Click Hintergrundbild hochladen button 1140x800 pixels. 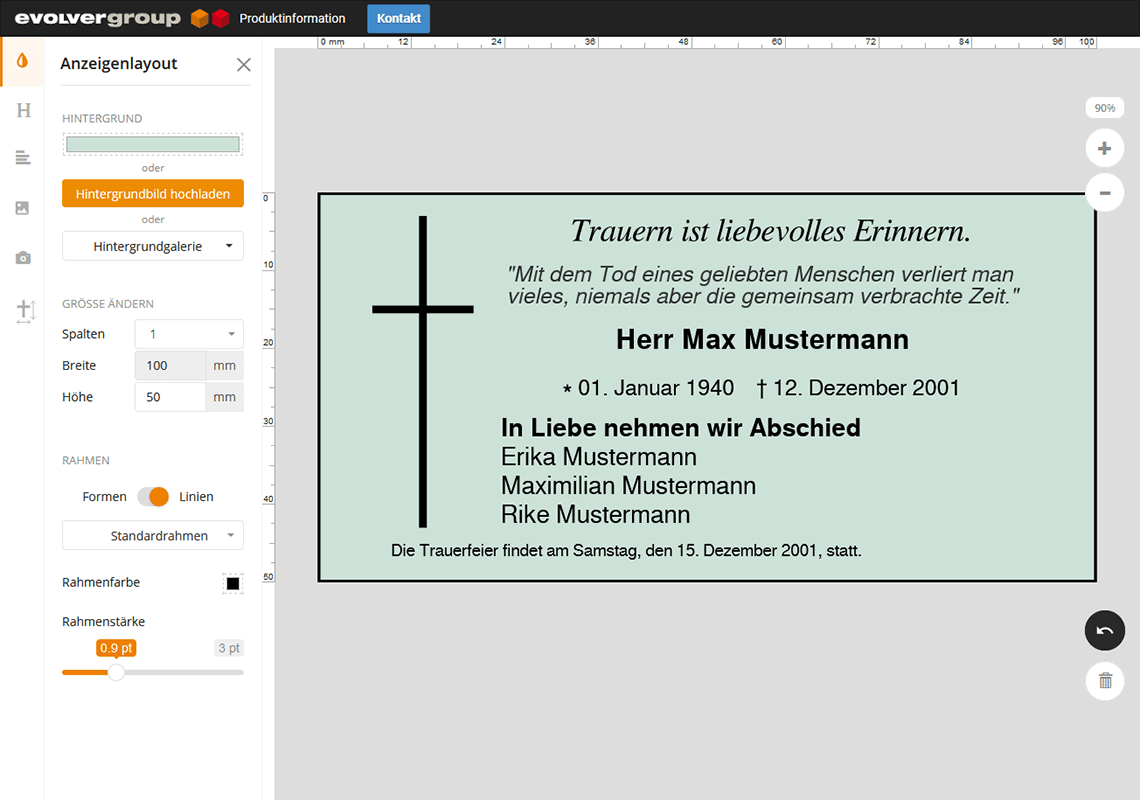tap(153, 194)
